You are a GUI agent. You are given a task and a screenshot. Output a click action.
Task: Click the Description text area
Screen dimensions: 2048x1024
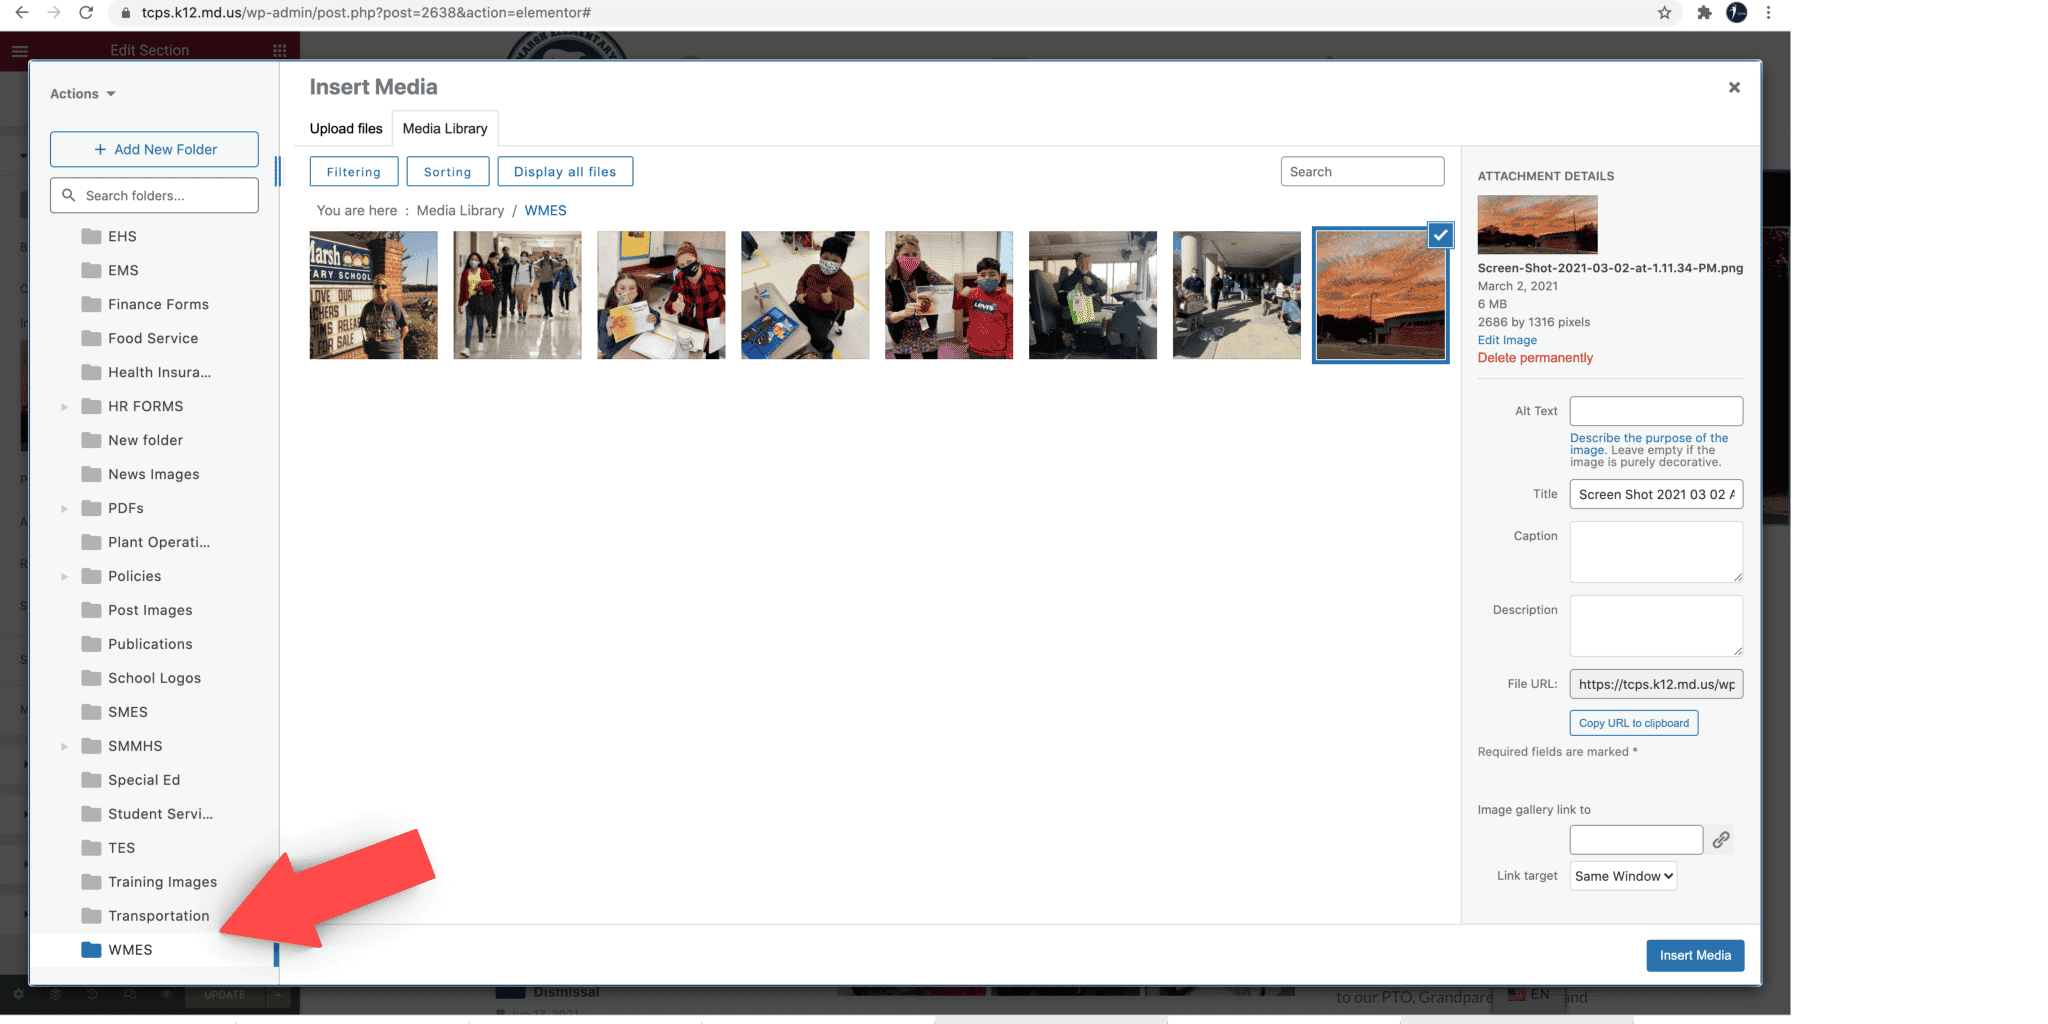(1656, 626)
